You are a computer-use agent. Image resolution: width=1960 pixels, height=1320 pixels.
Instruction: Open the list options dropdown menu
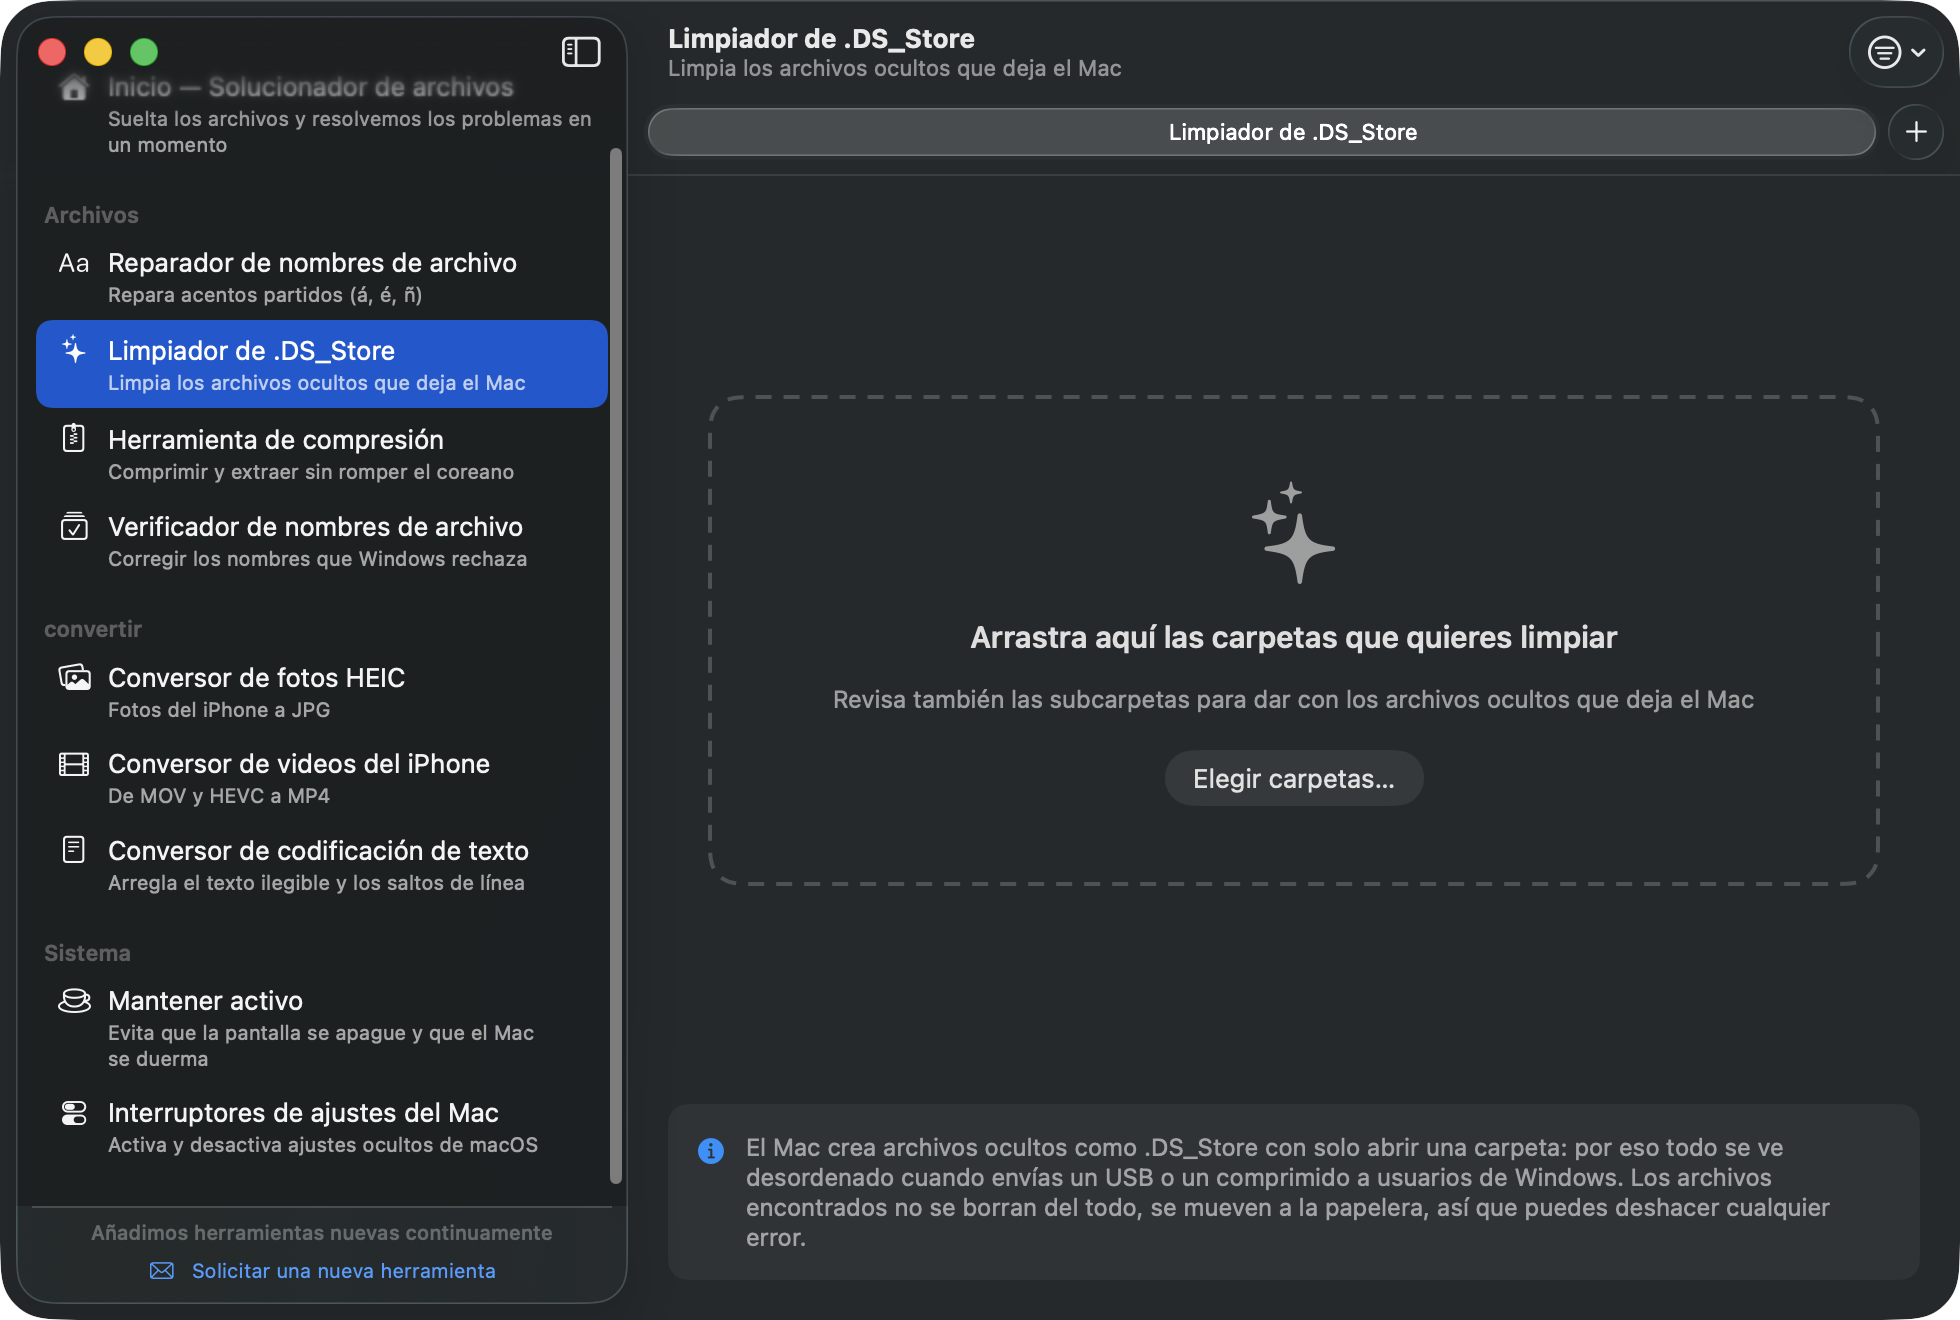(1896, 52)
